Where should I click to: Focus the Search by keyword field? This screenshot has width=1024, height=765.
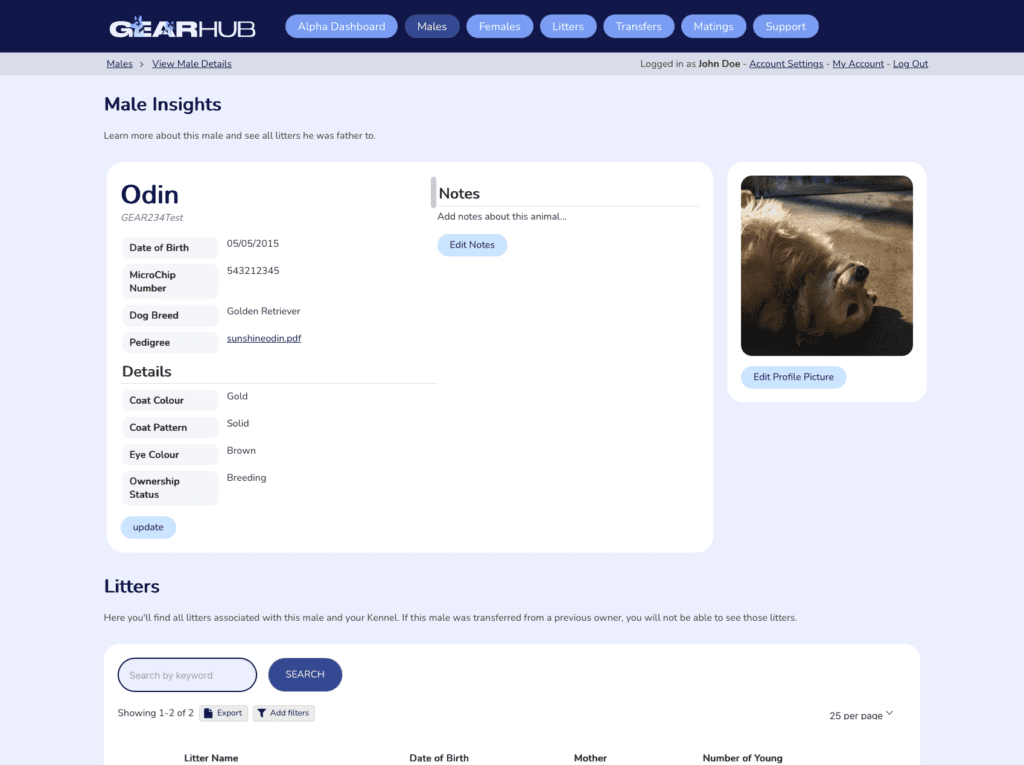pyautogui.click(x=187, y=675)
